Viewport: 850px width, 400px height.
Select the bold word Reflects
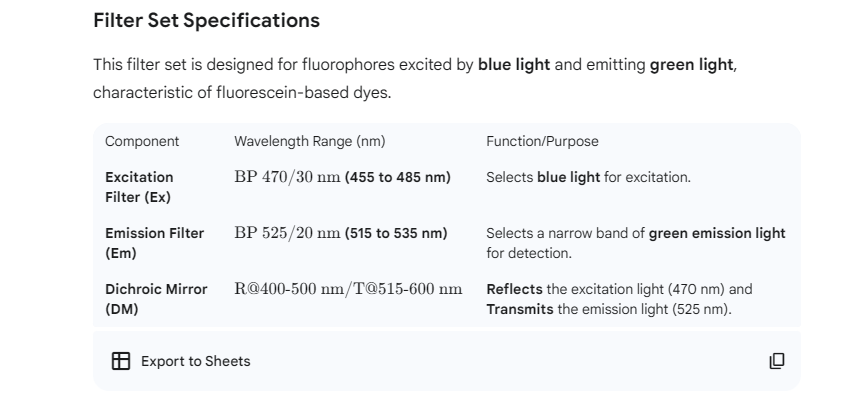(514, 290)
